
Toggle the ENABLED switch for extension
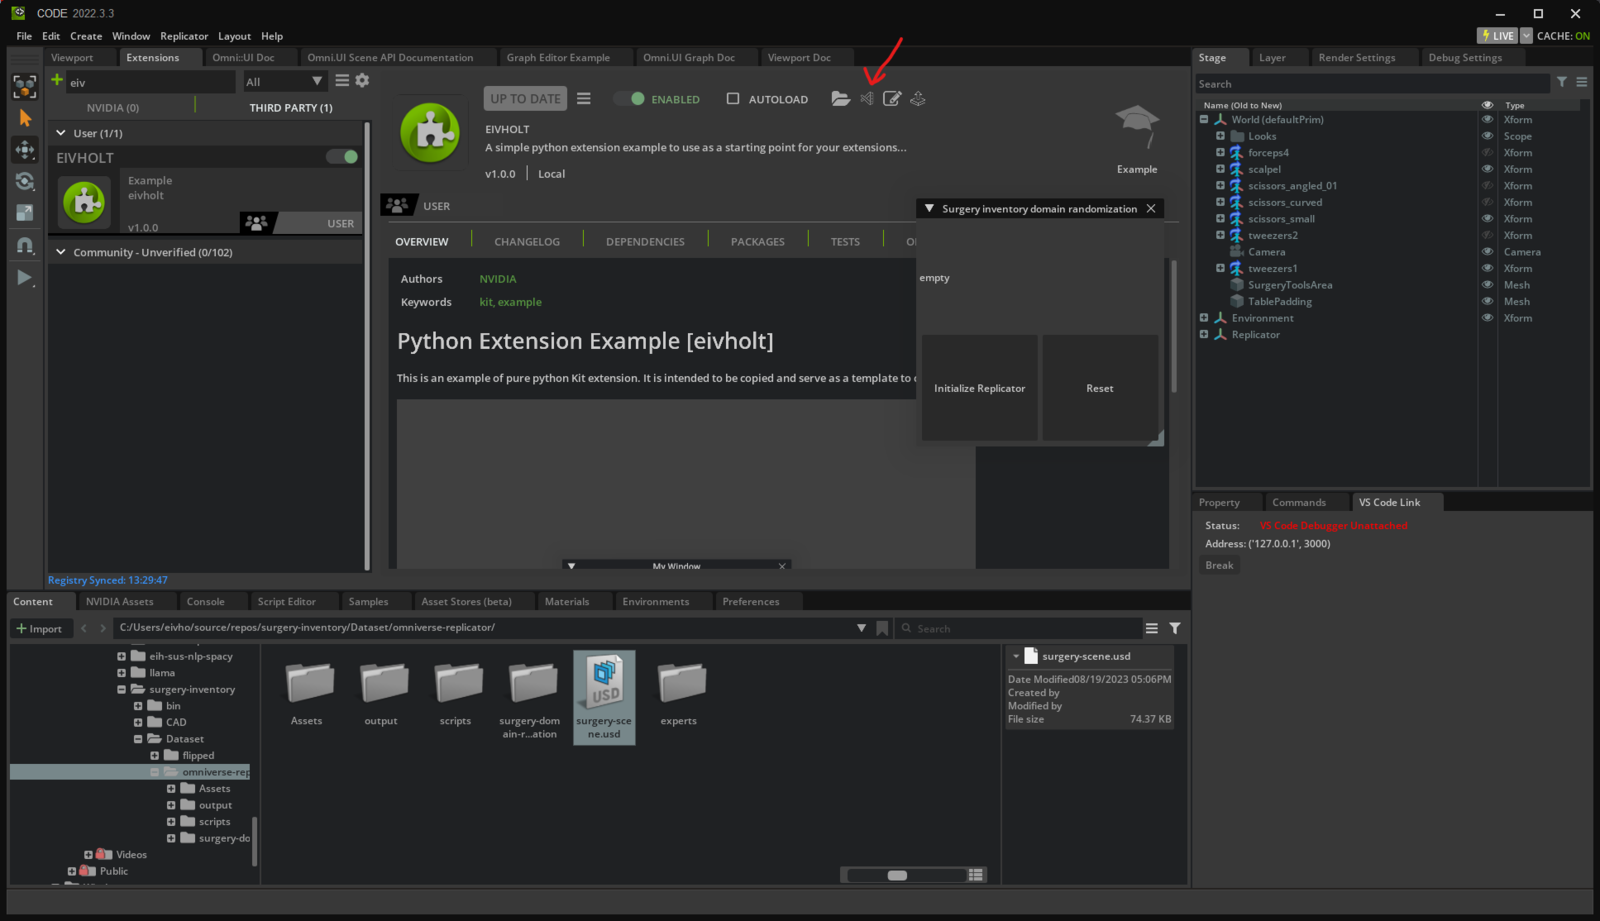pos(631,99)
